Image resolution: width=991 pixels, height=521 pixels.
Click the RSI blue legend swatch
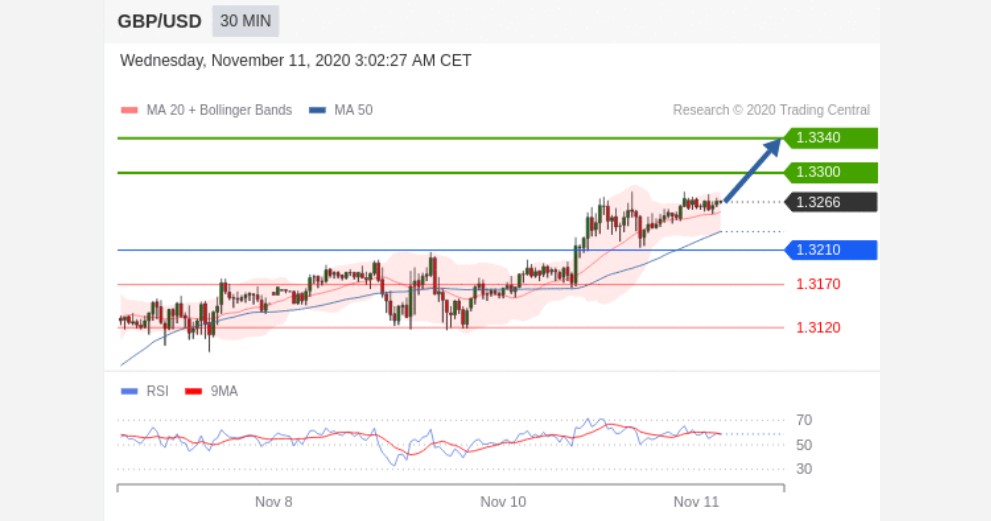[130, 391]
